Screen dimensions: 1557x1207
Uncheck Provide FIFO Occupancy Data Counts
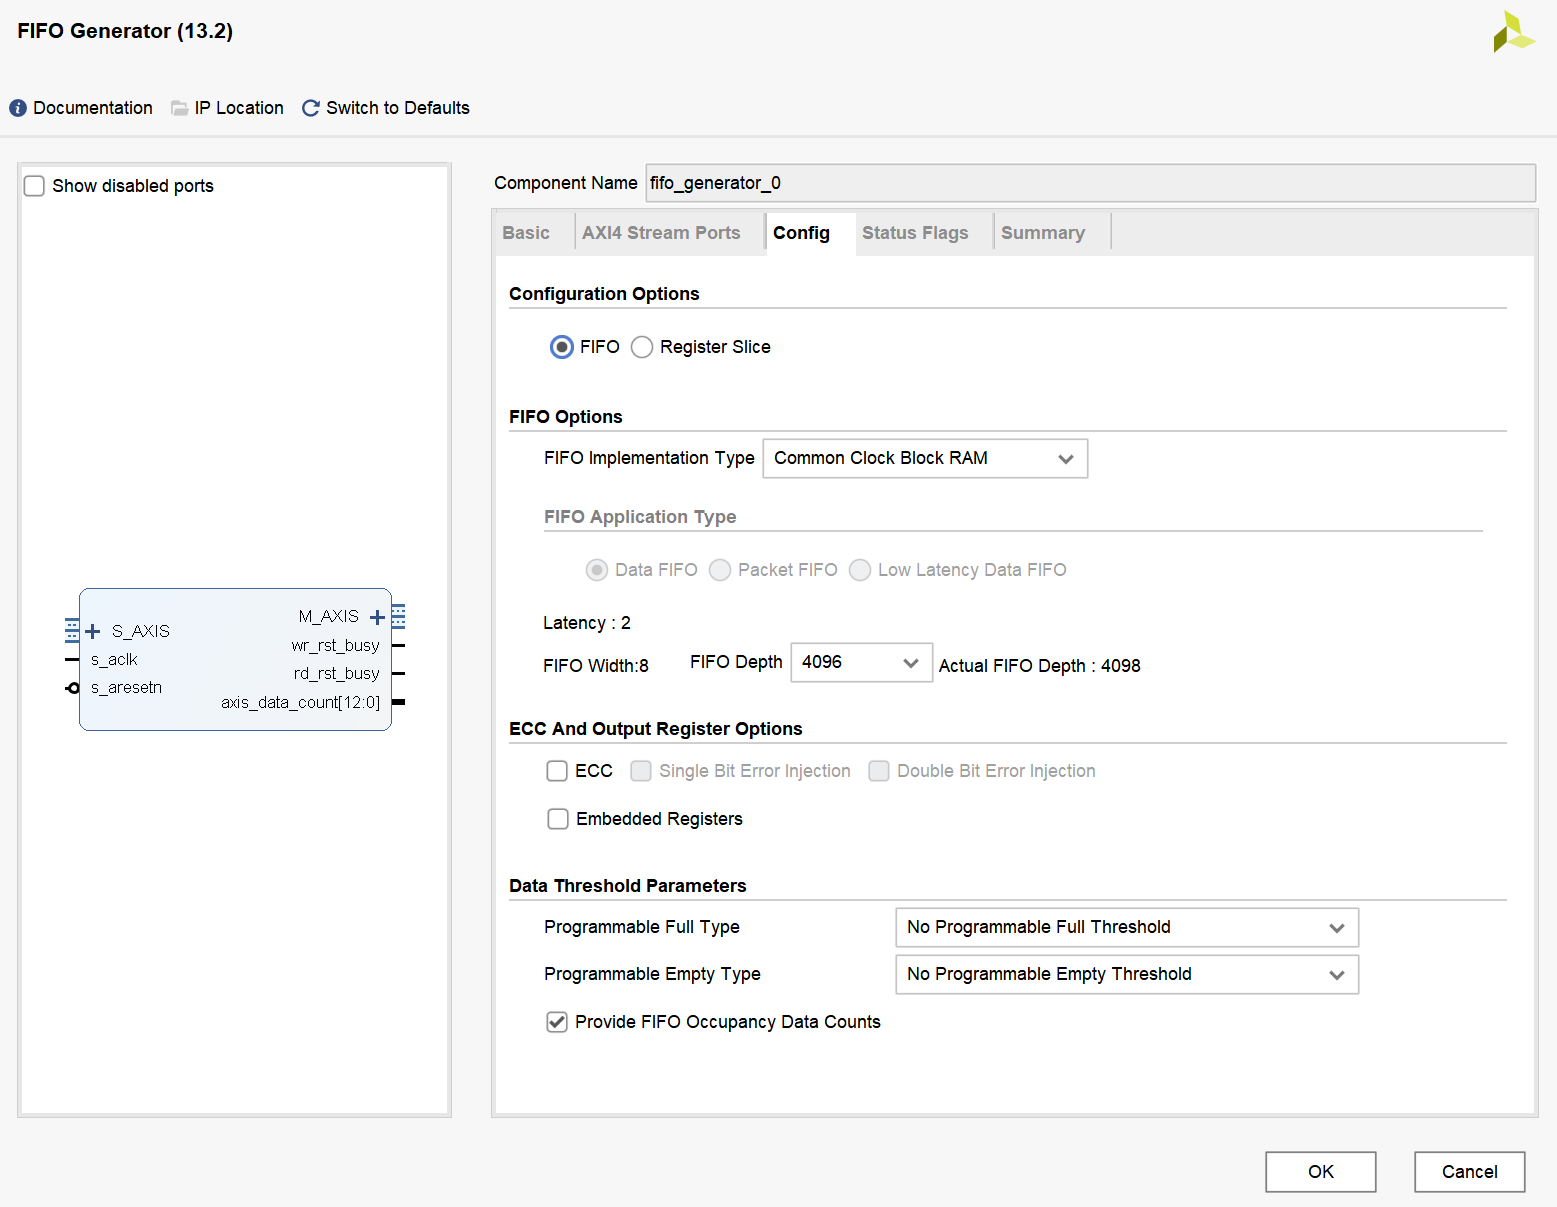pos(557,1022)
